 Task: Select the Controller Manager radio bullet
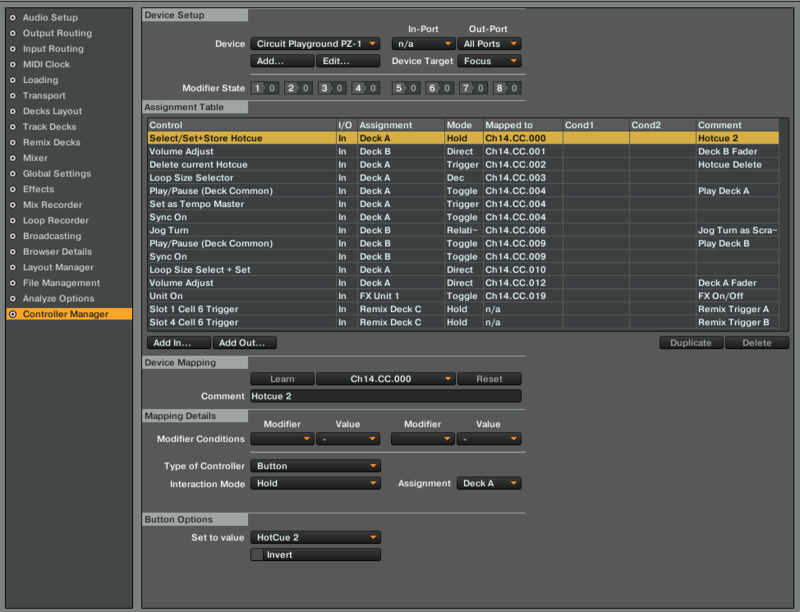13,314
